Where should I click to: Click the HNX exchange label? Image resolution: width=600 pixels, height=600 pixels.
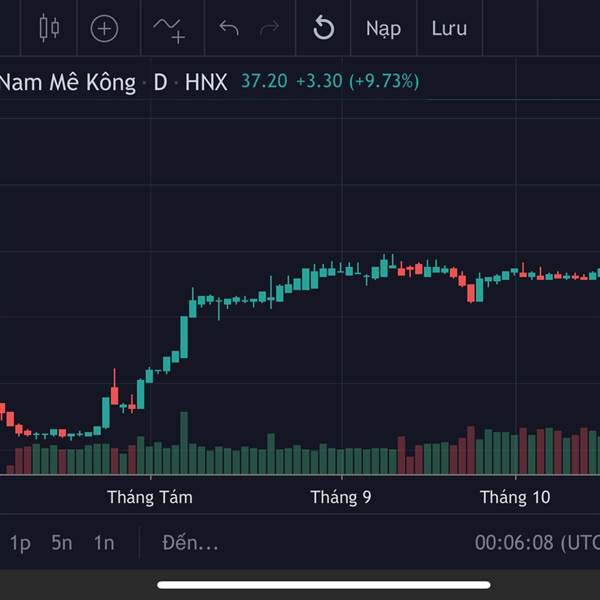tap(206, 82)
